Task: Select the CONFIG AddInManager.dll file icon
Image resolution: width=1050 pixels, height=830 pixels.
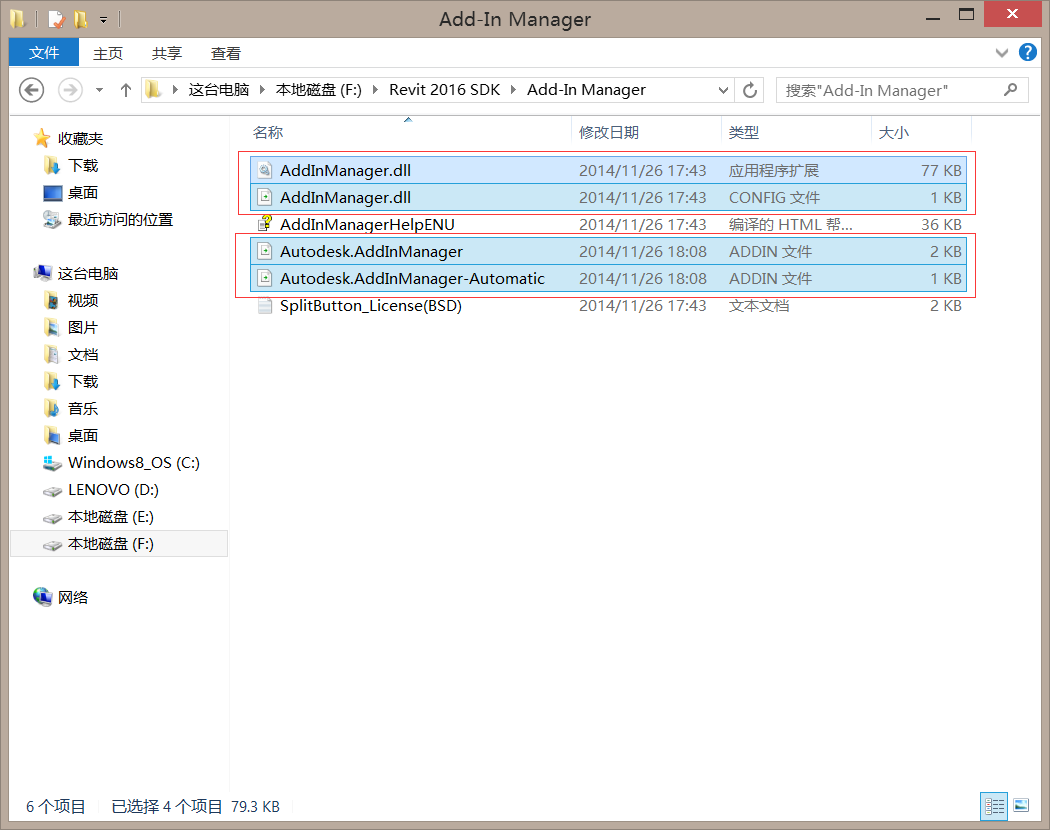Action: pos(265,197)
